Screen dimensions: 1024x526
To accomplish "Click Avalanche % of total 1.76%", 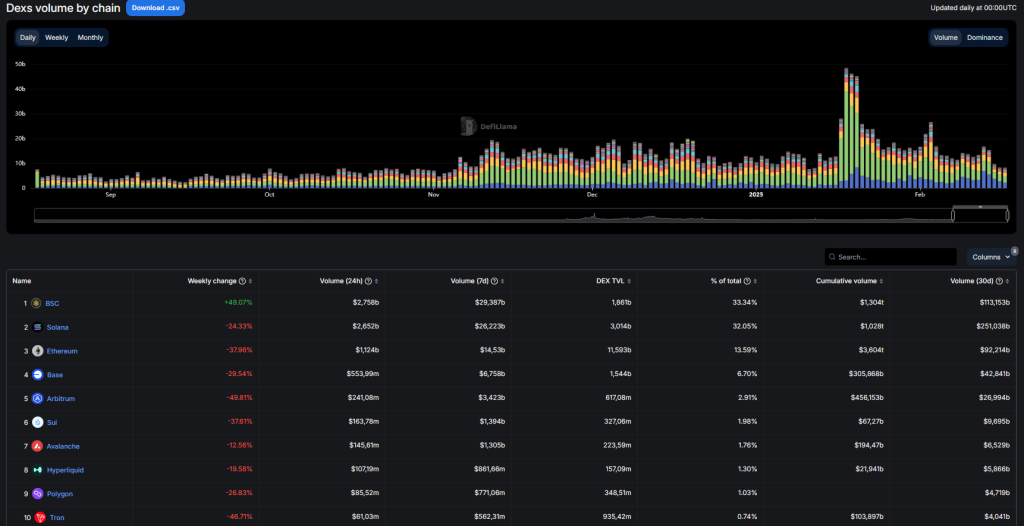I will tap(749, 446).
